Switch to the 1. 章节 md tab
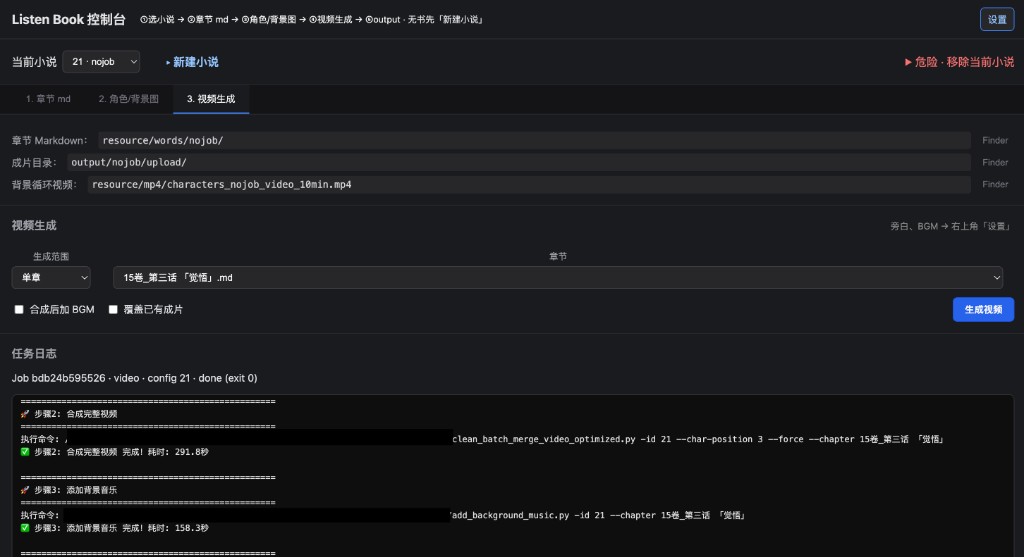 coord(48,99)
